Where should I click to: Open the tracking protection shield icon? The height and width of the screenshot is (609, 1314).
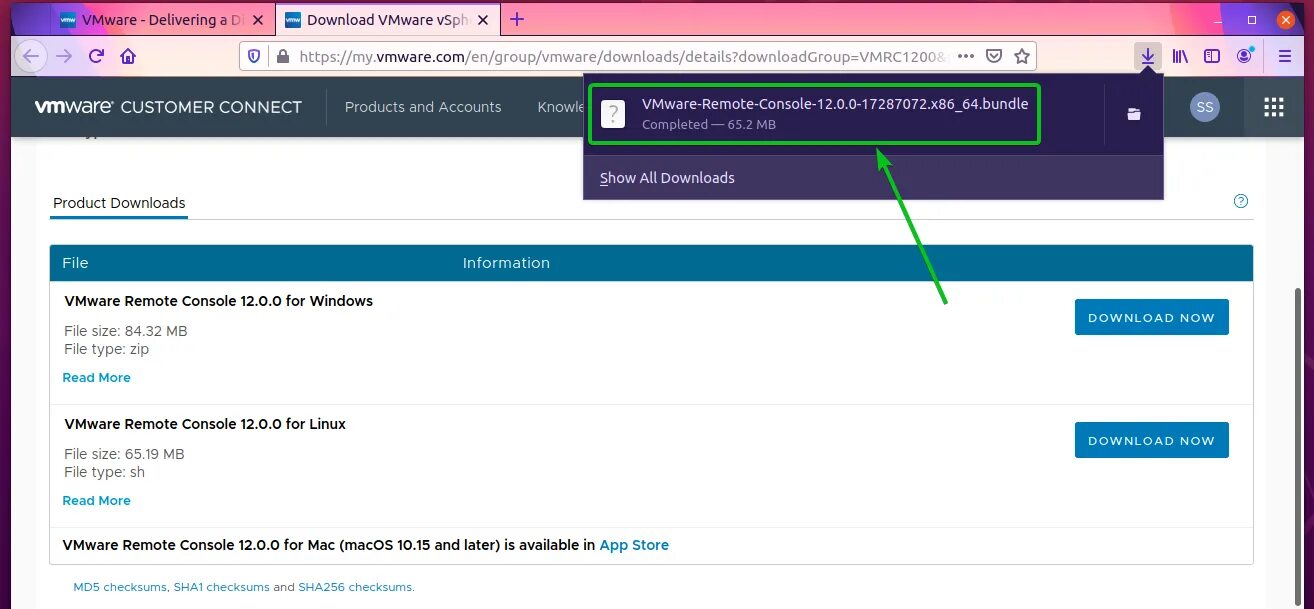pos(254,56)
